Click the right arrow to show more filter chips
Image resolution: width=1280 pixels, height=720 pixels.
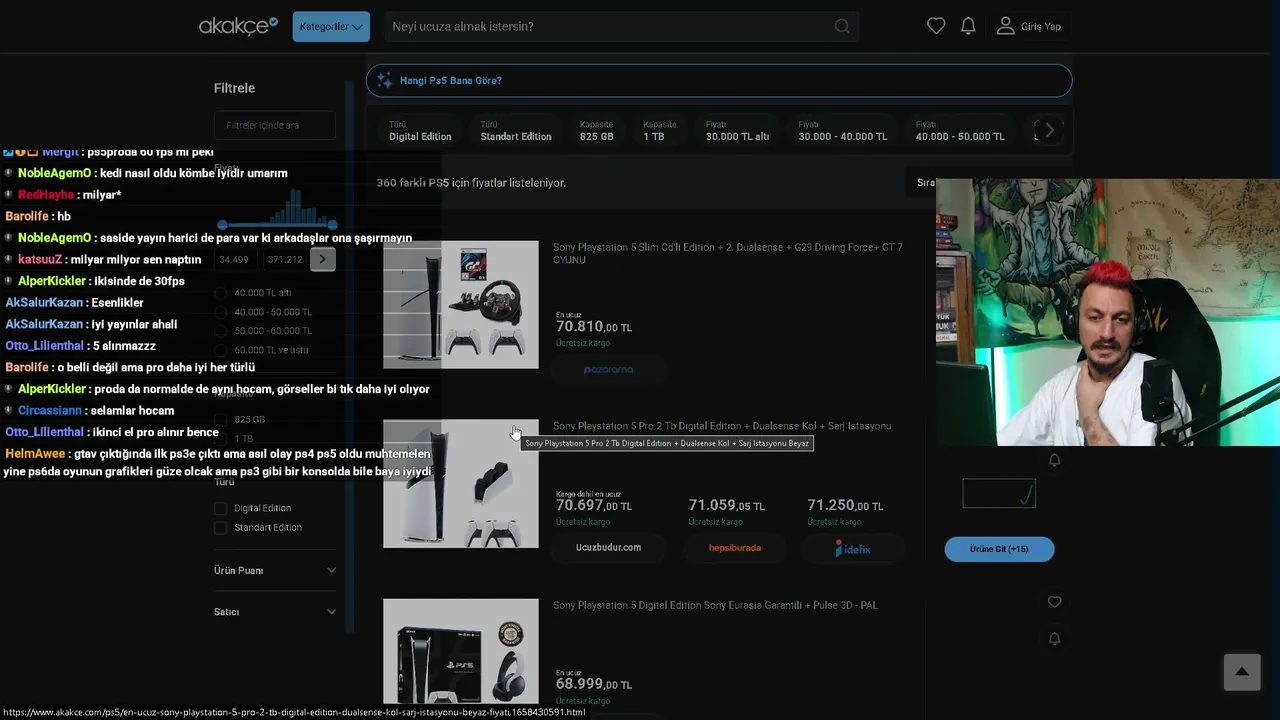click(1049, 130)
